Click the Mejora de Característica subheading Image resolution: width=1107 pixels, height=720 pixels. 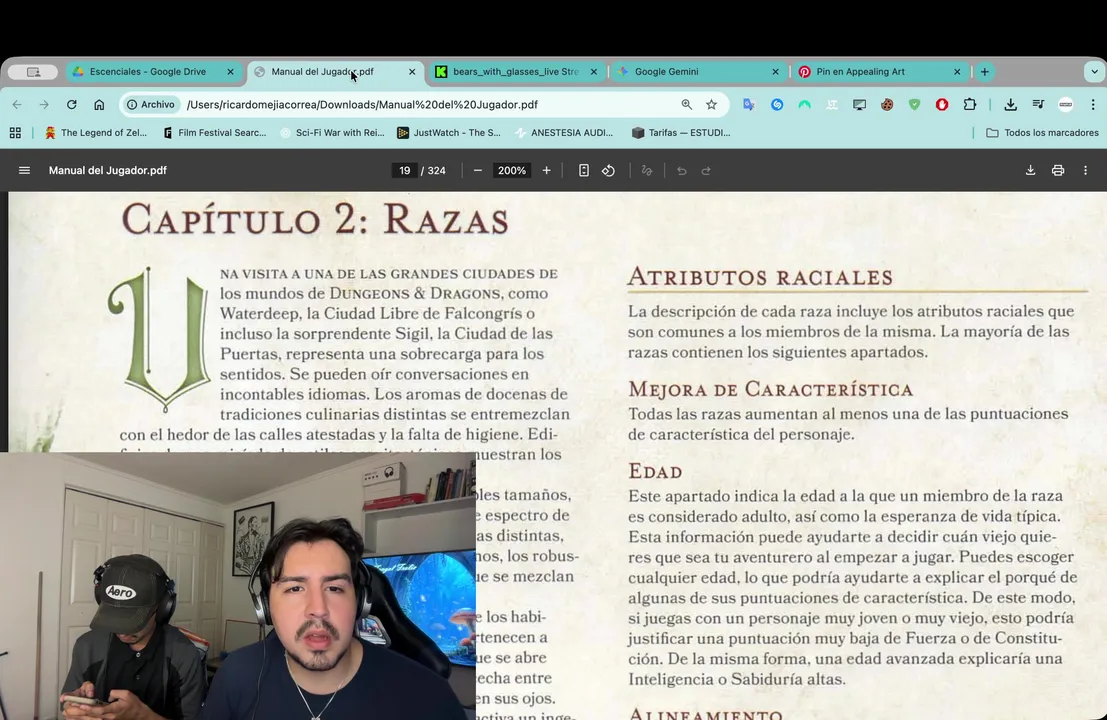[x=770, y=389]
